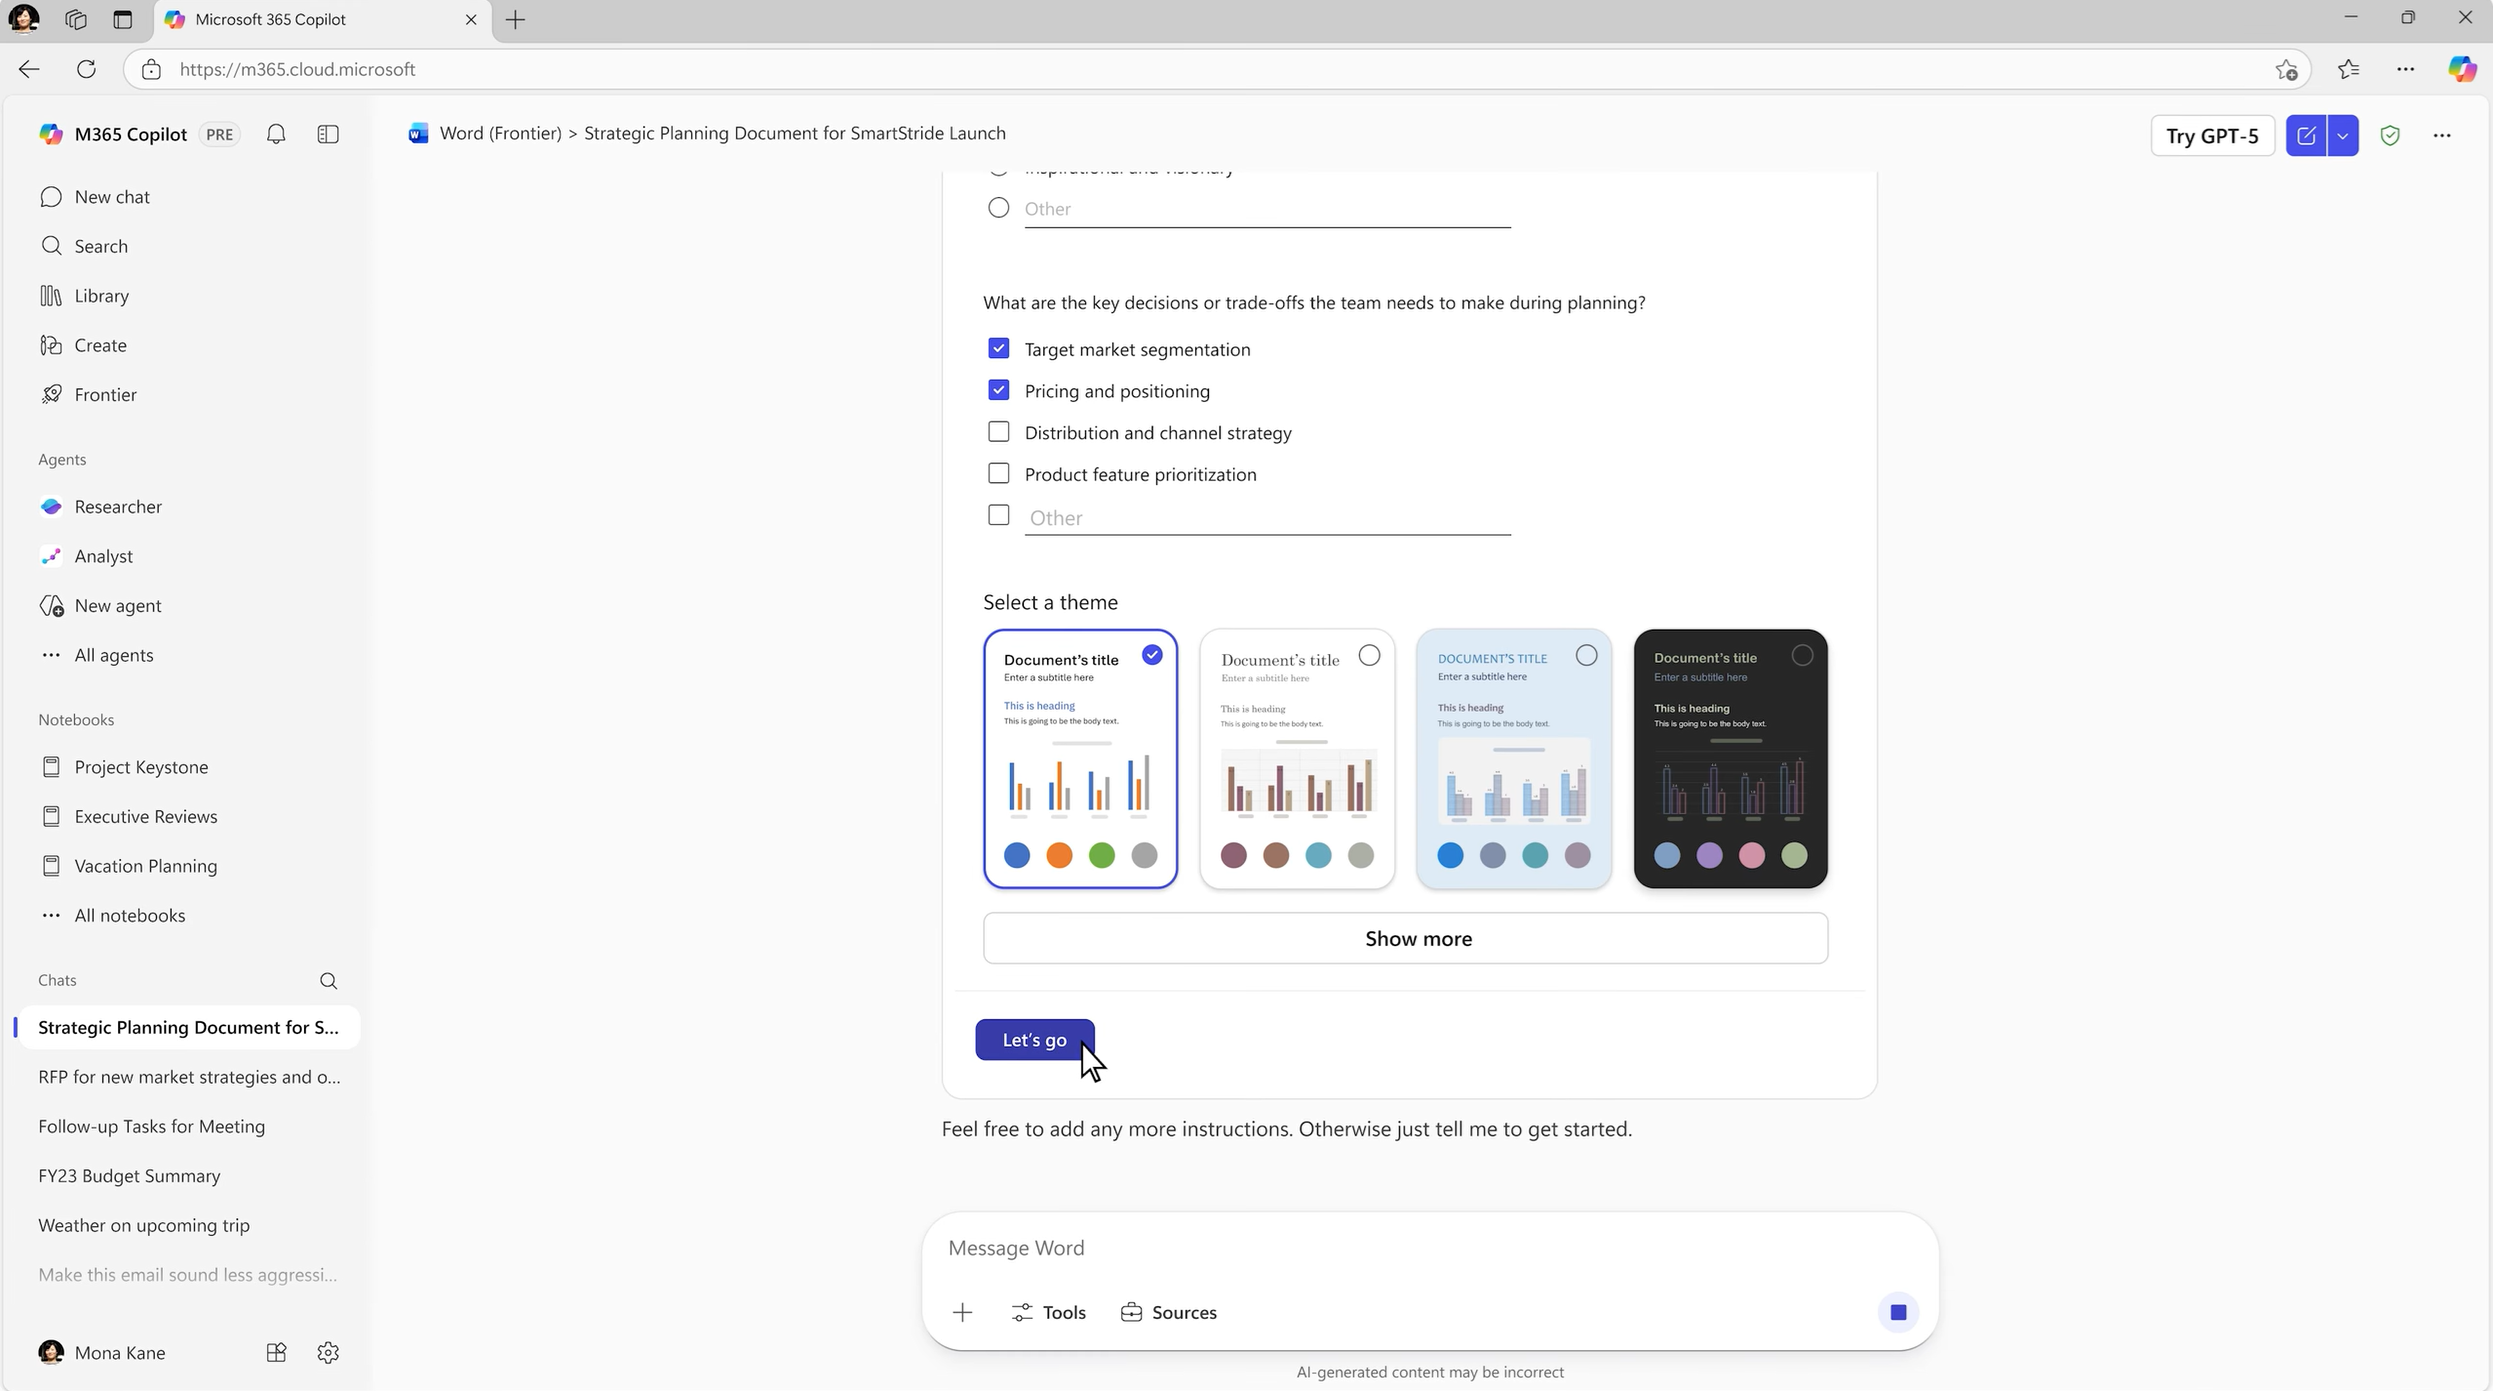Search chats with the magnifier icon
Viewport: 2493px width, 1391px height.
(x=328, y=981)
